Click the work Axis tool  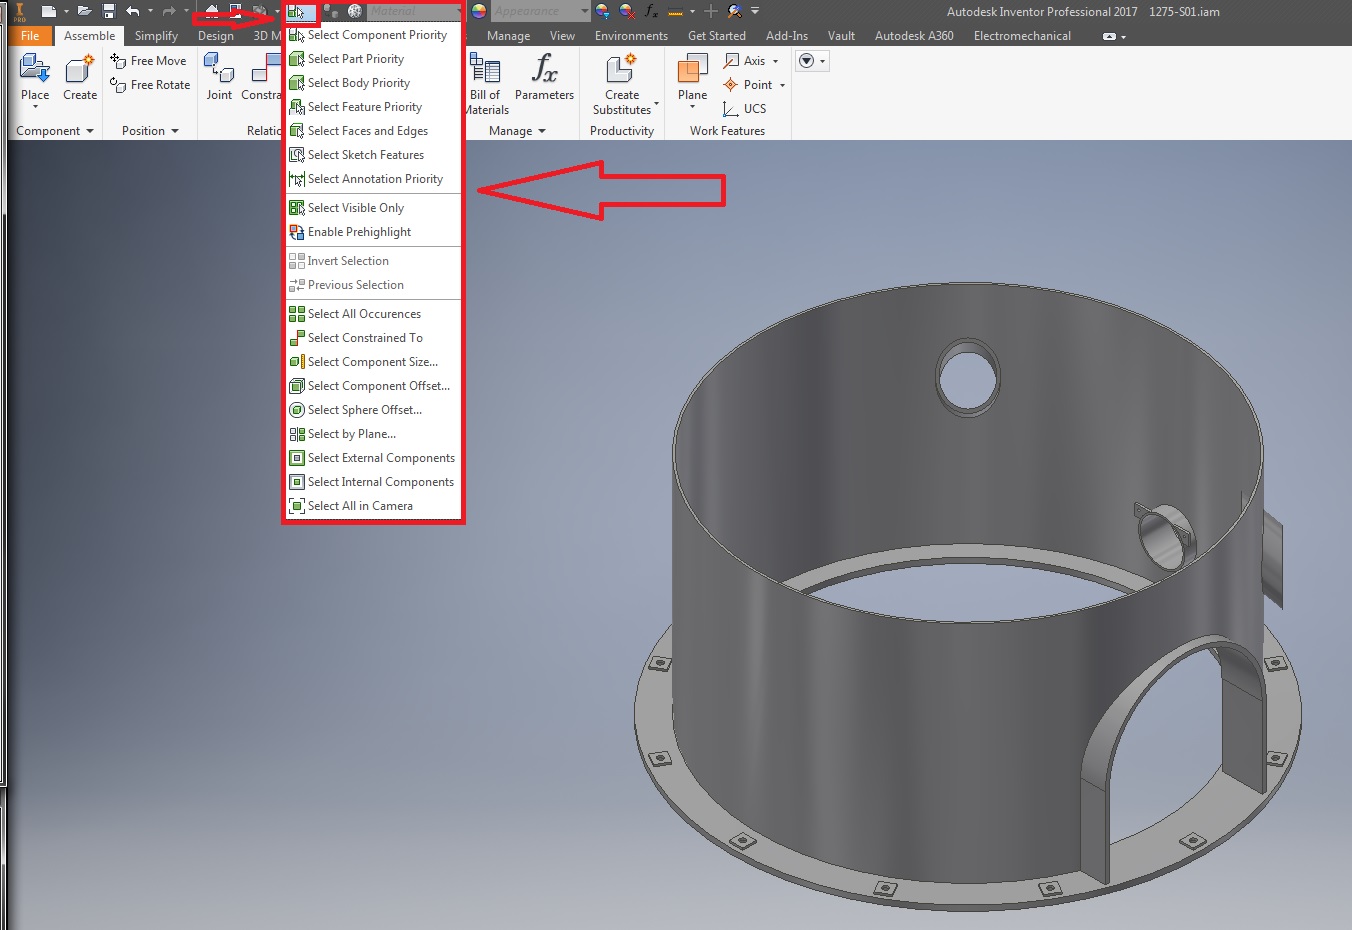(745, 61)
